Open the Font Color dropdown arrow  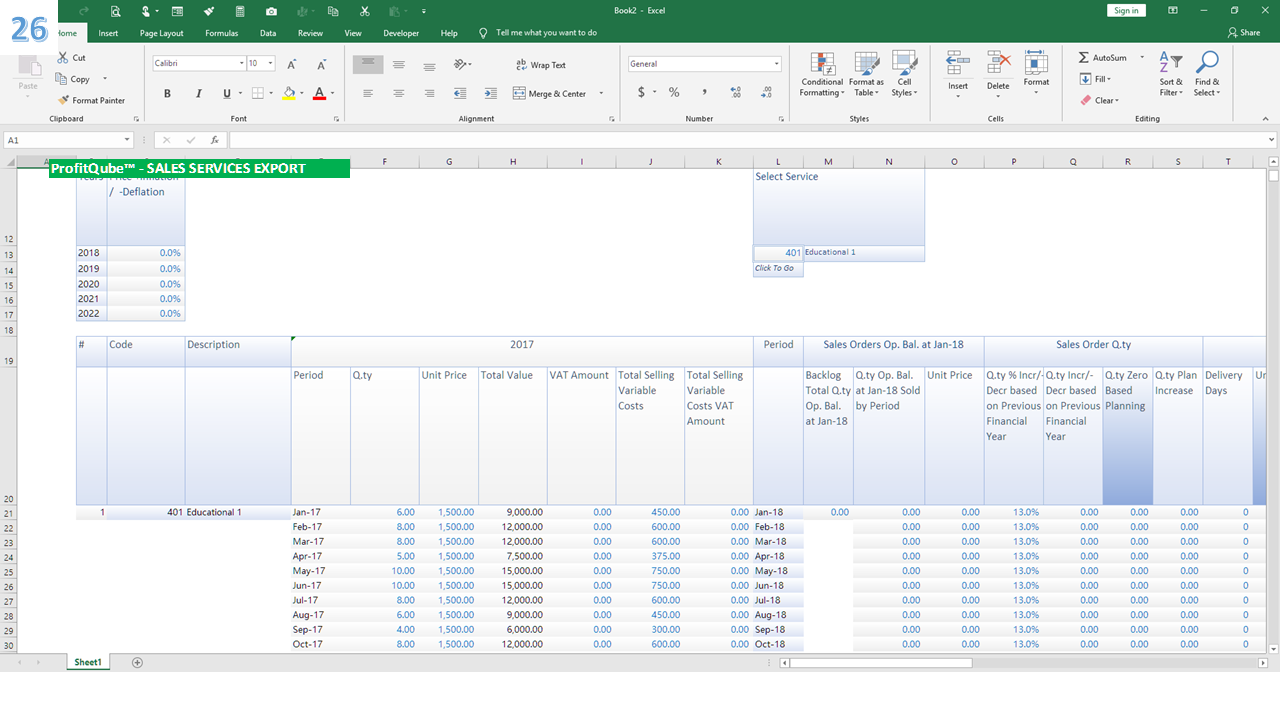332,94
